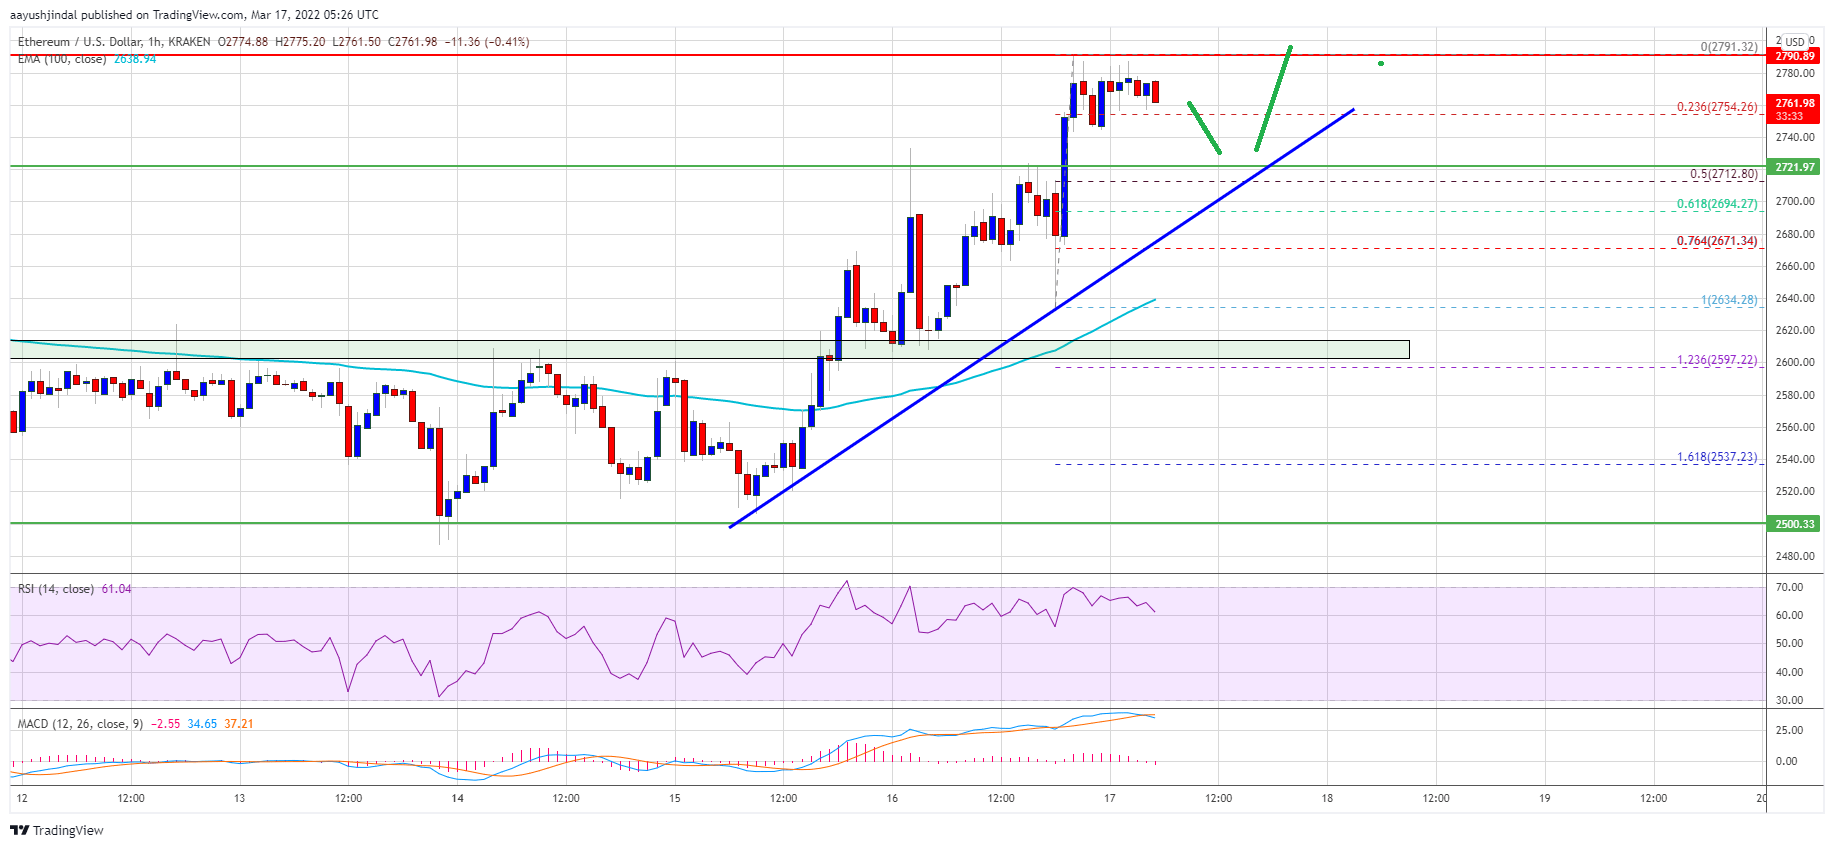
Task: Click the open price O2774.88
Action: point(243,42)
